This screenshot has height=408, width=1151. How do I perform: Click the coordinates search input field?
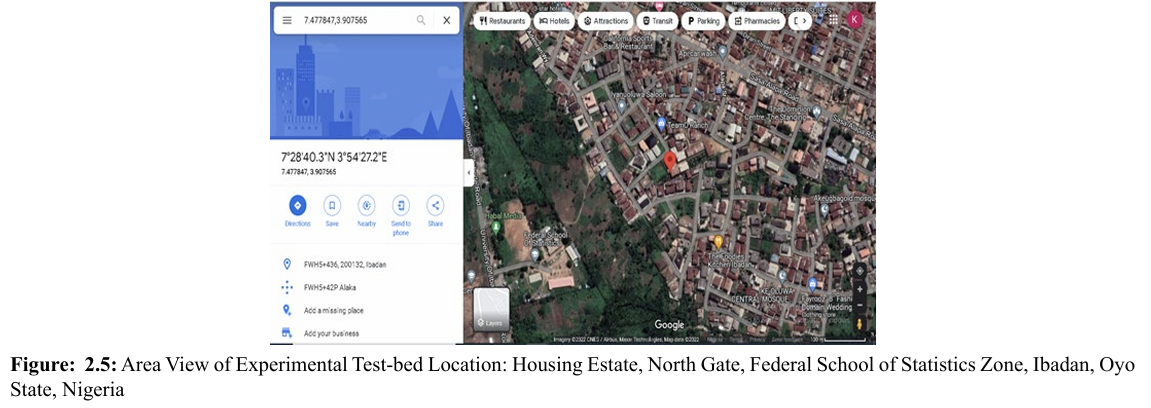point(355,20)
